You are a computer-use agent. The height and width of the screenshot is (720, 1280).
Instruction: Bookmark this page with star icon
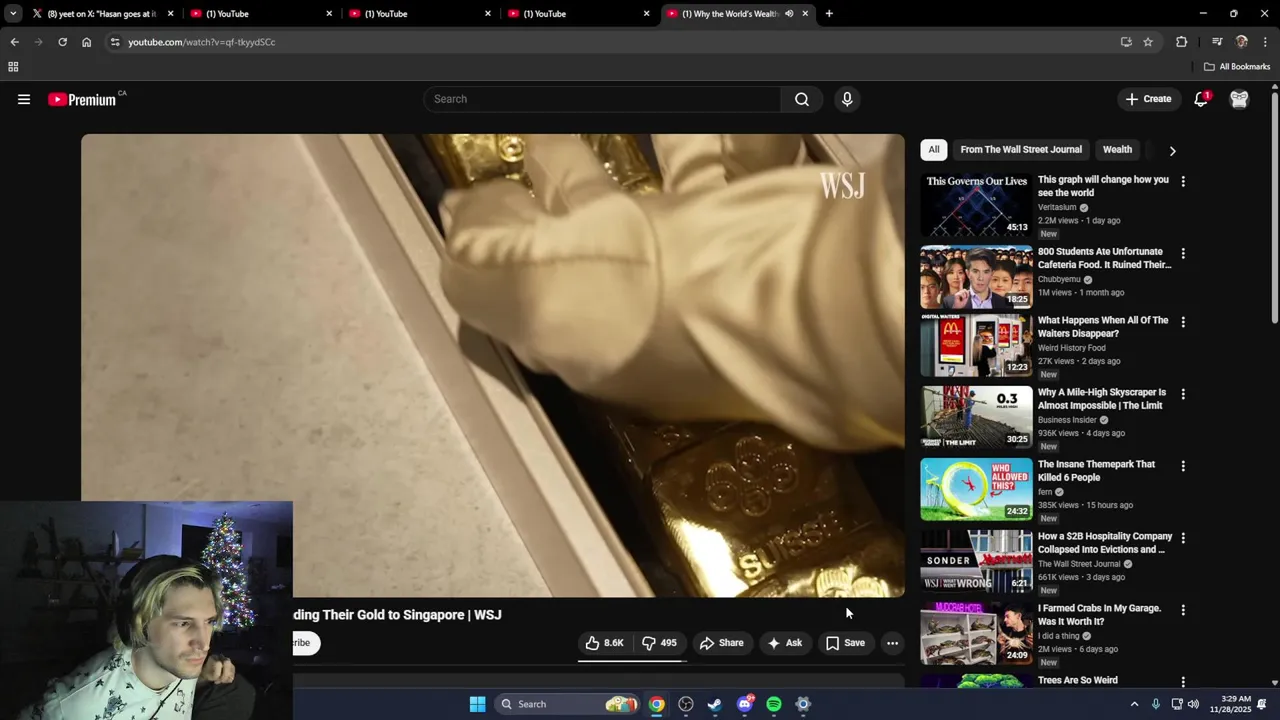point(1148,42)
